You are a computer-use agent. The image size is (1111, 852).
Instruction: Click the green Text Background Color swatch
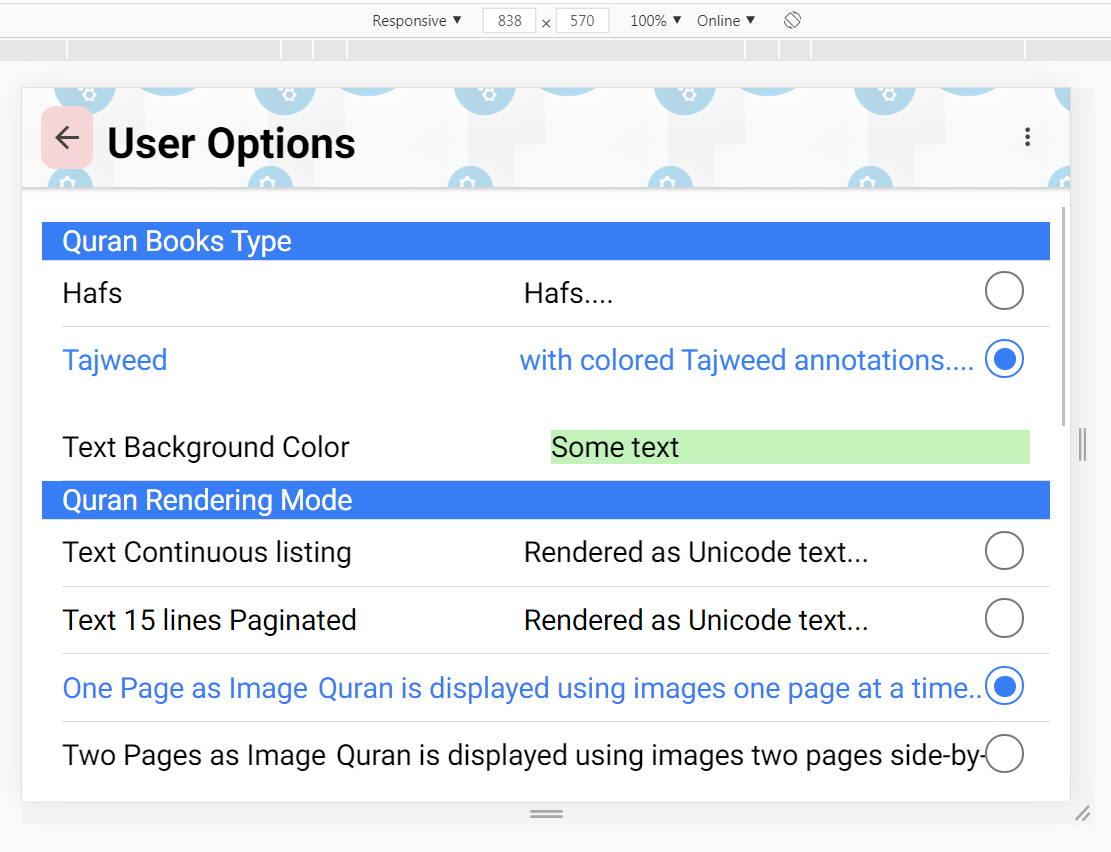[790, 447]
